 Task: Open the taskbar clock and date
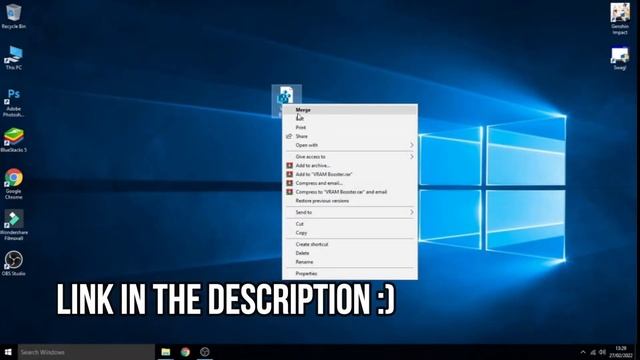[x=621, y=352]
